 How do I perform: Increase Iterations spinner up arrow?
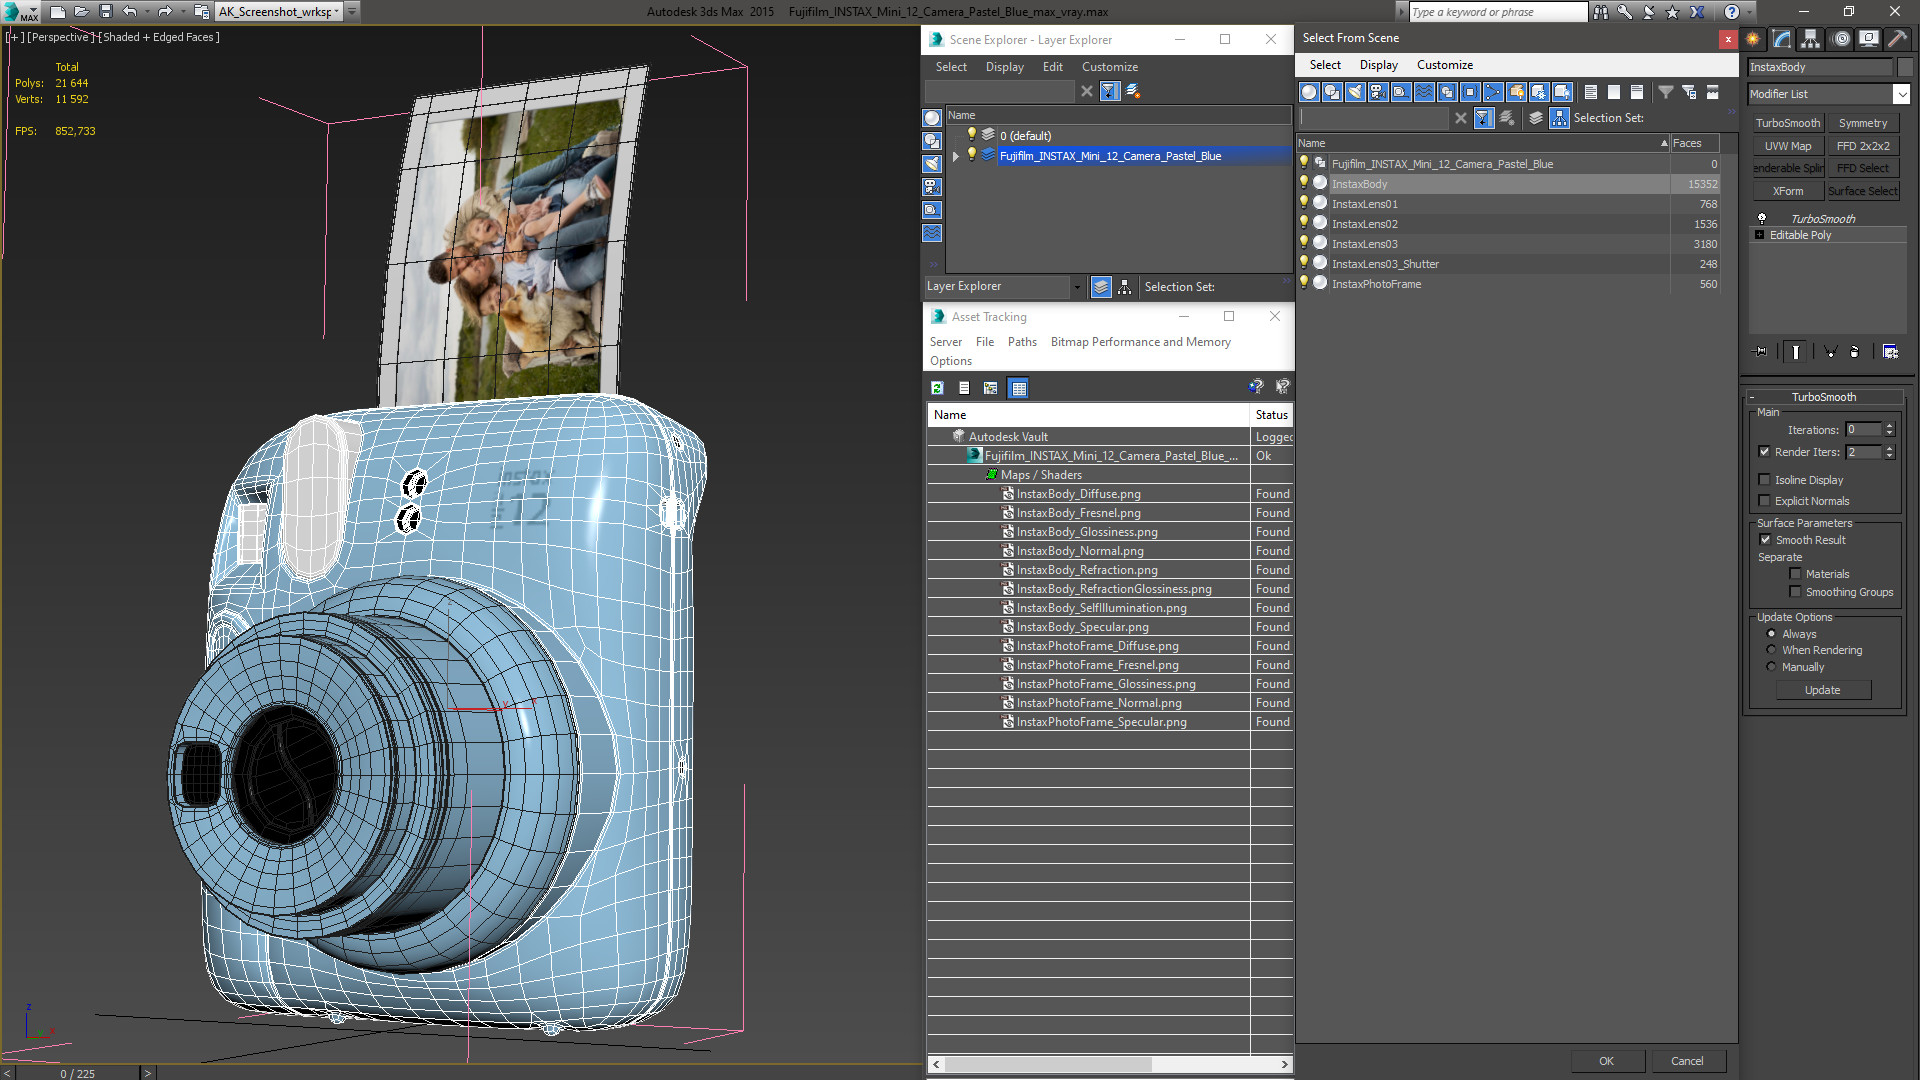(1890, 426)
